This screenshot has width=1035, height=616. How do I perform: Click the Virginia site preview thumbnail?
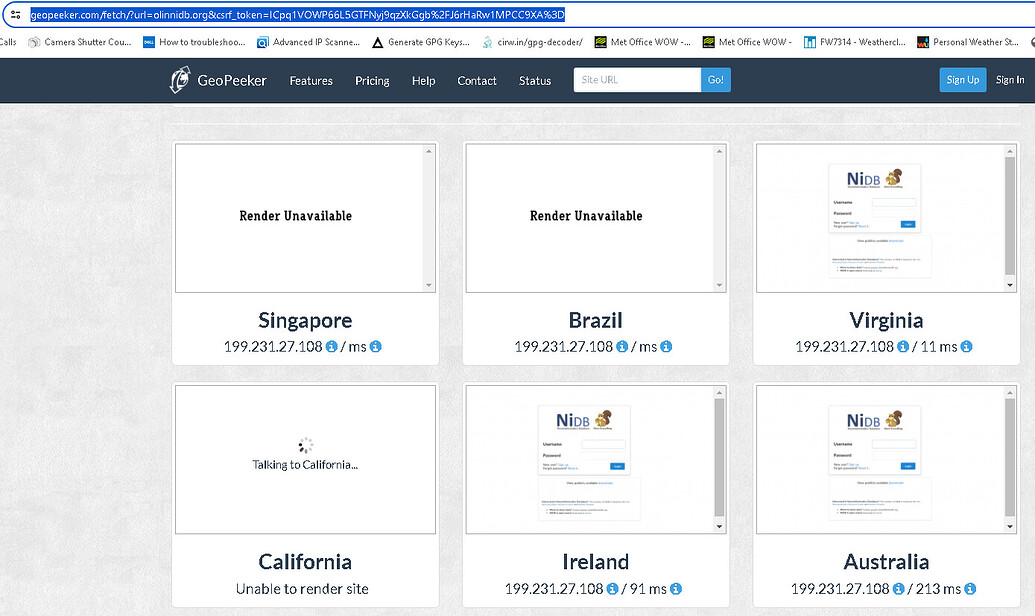coord(880,218)
